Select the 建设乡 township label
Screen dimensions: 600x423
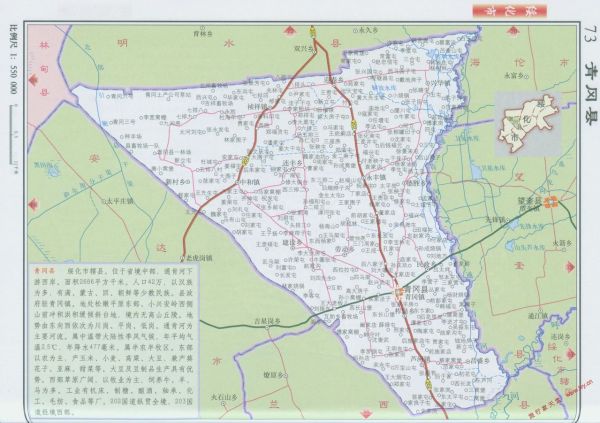click(x=292, y=243)
